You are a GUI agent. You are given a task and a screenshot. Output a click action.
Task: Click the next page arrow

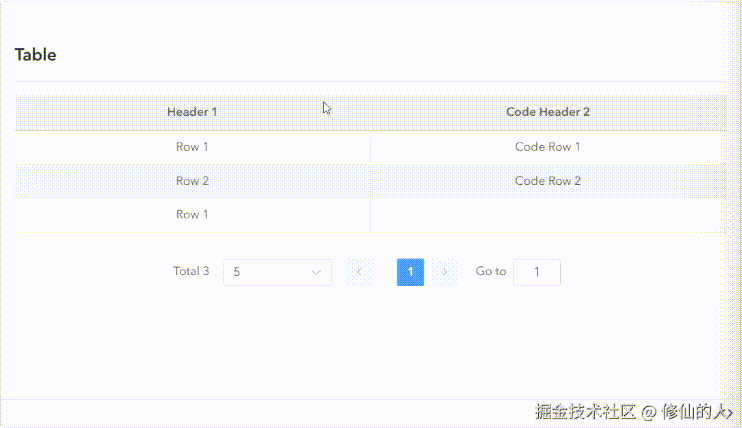pos(444,272)
